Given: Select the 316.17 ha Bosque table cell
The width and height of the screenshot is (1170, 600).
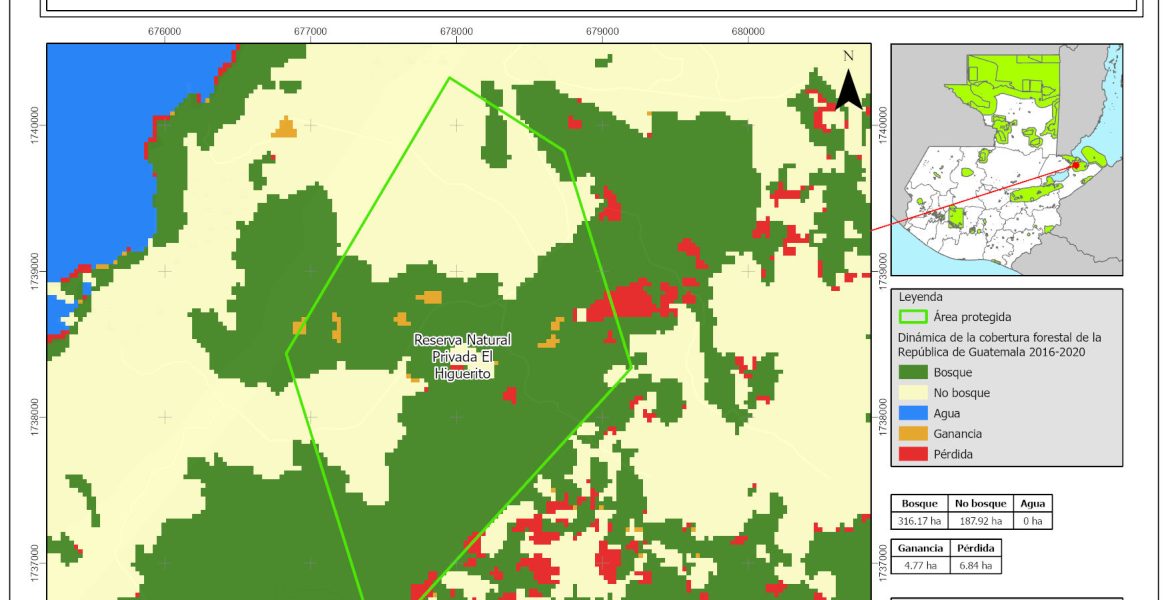Looking at the screenshot, I should click(x=919, y=521).
